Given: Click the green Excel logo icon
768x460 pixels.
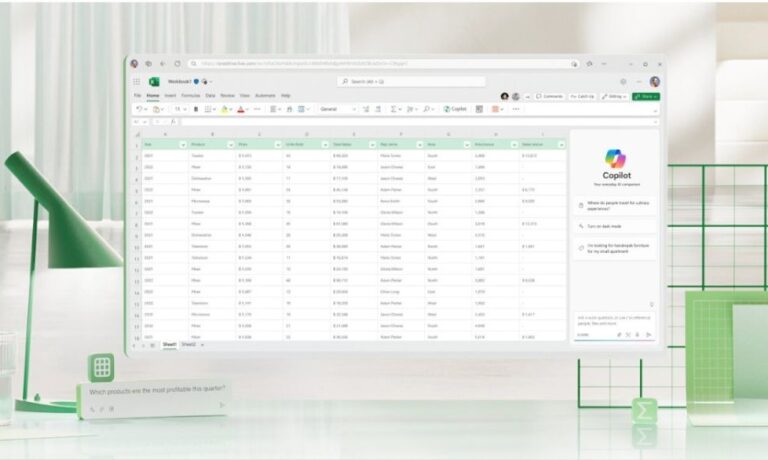Looking at the screenshot, I should point(154,82).
